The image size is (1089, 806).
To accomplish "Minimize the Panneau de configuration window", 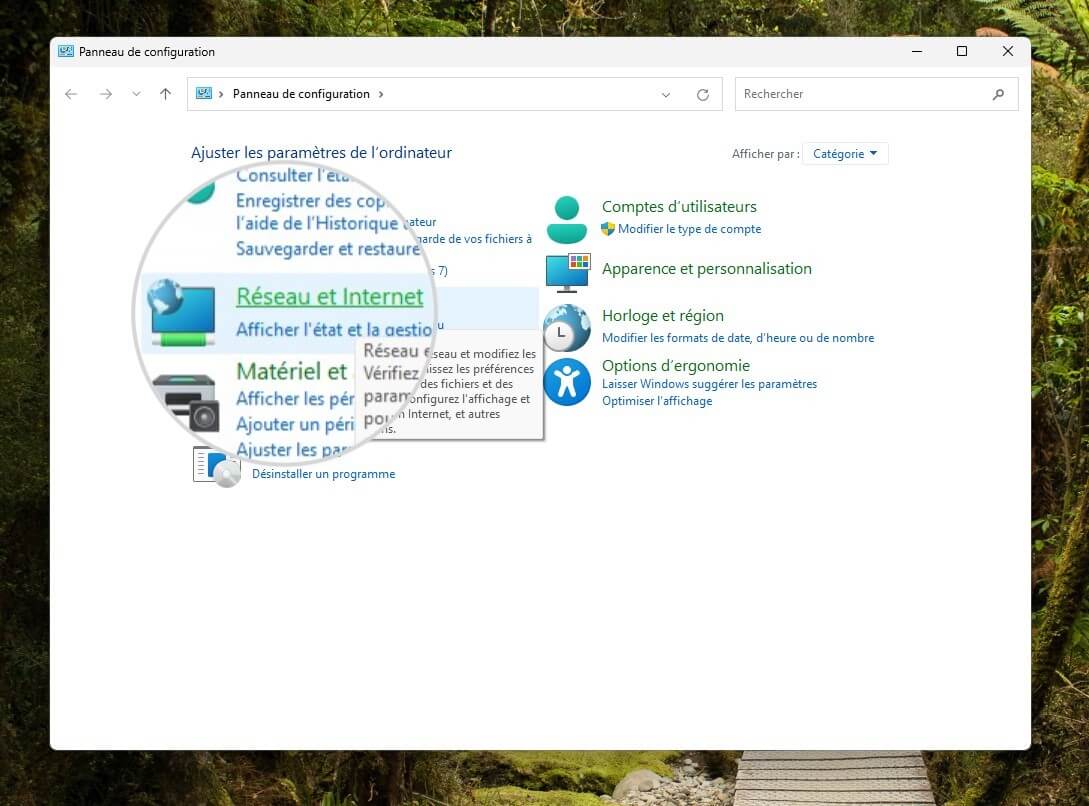I will point(917,51).
